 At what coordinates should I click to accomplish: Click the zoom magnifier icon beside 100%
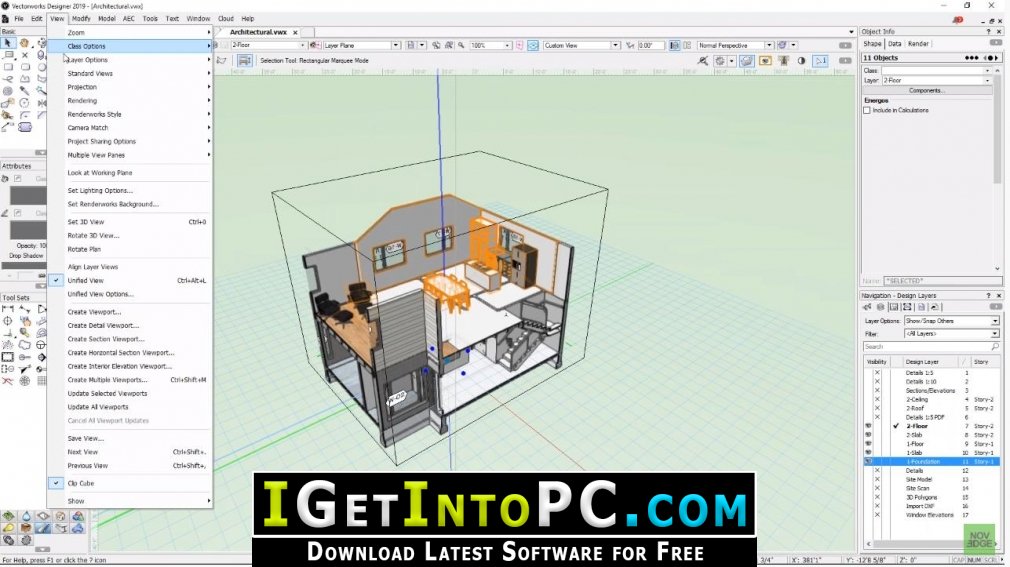click(461, 45)
